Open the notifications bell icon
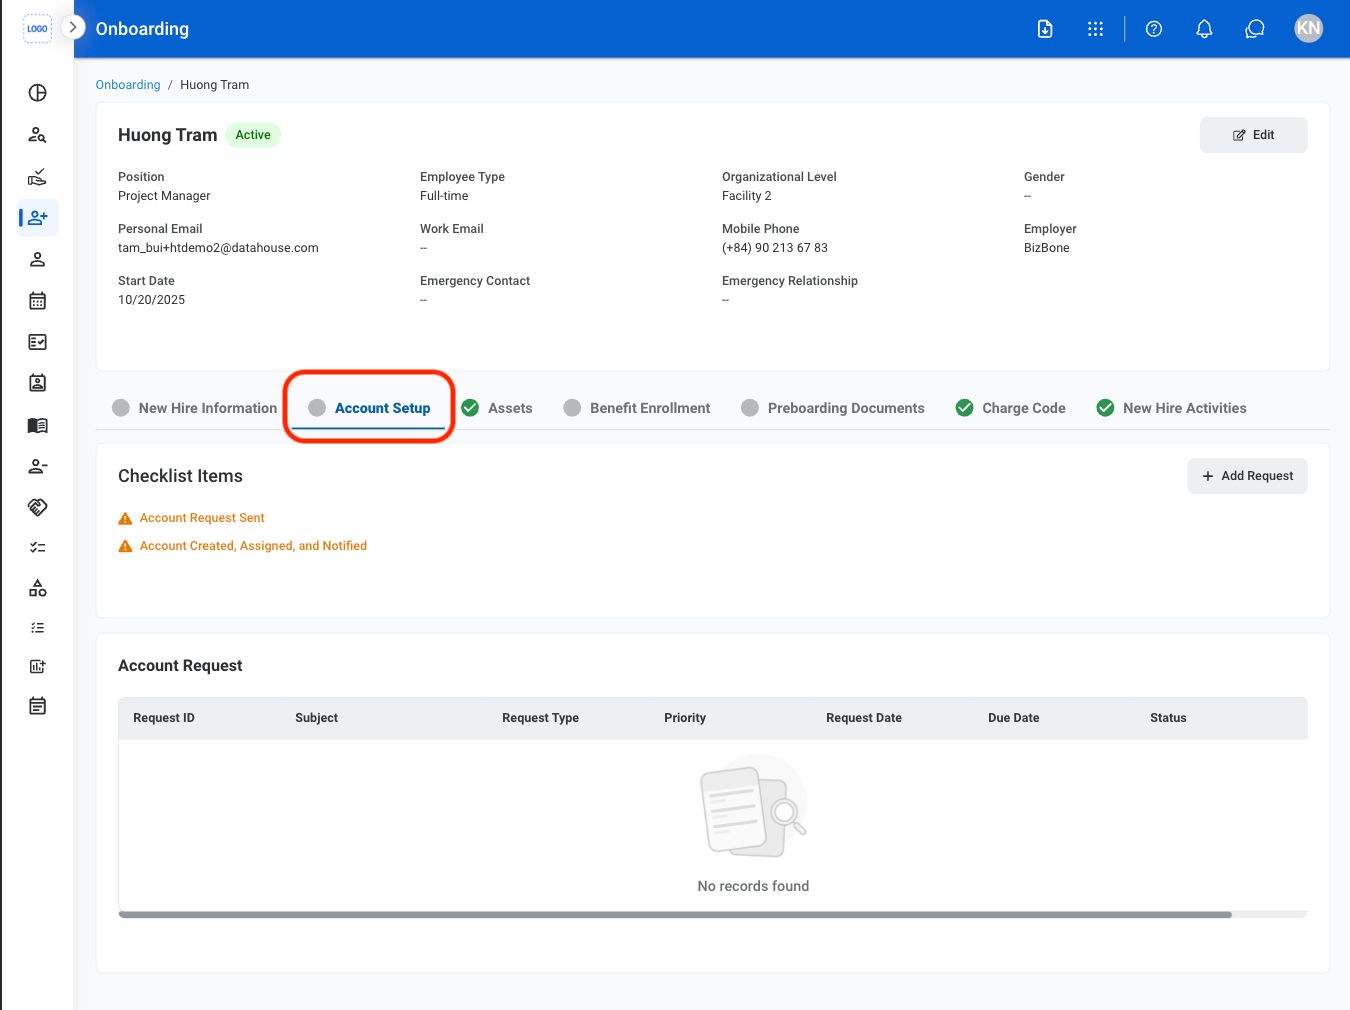Image resolution: width=1350 pixels, height=1010 pixels. coord(1204,29)
